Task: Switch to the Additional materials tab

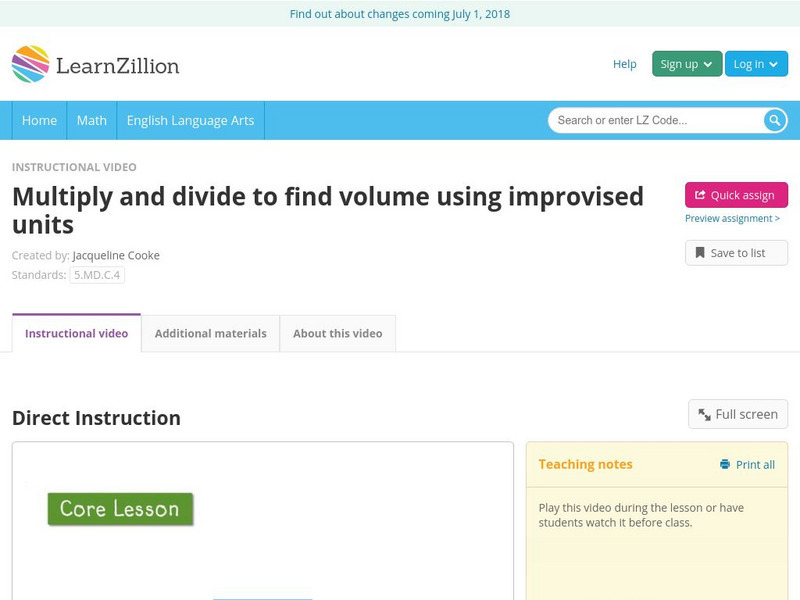Action: coord(212,333)
